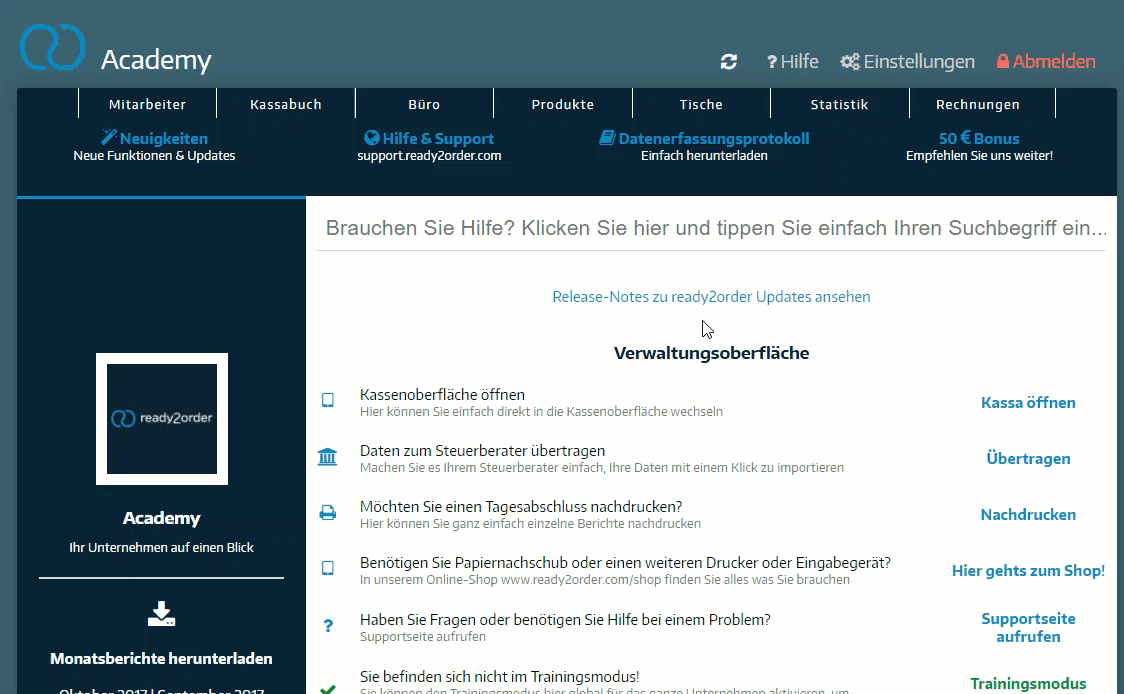This screenshot has width=1124, height=694.
Task: Click text 'Kassenoberfläche öffnen'
Action: click(442, 395)
